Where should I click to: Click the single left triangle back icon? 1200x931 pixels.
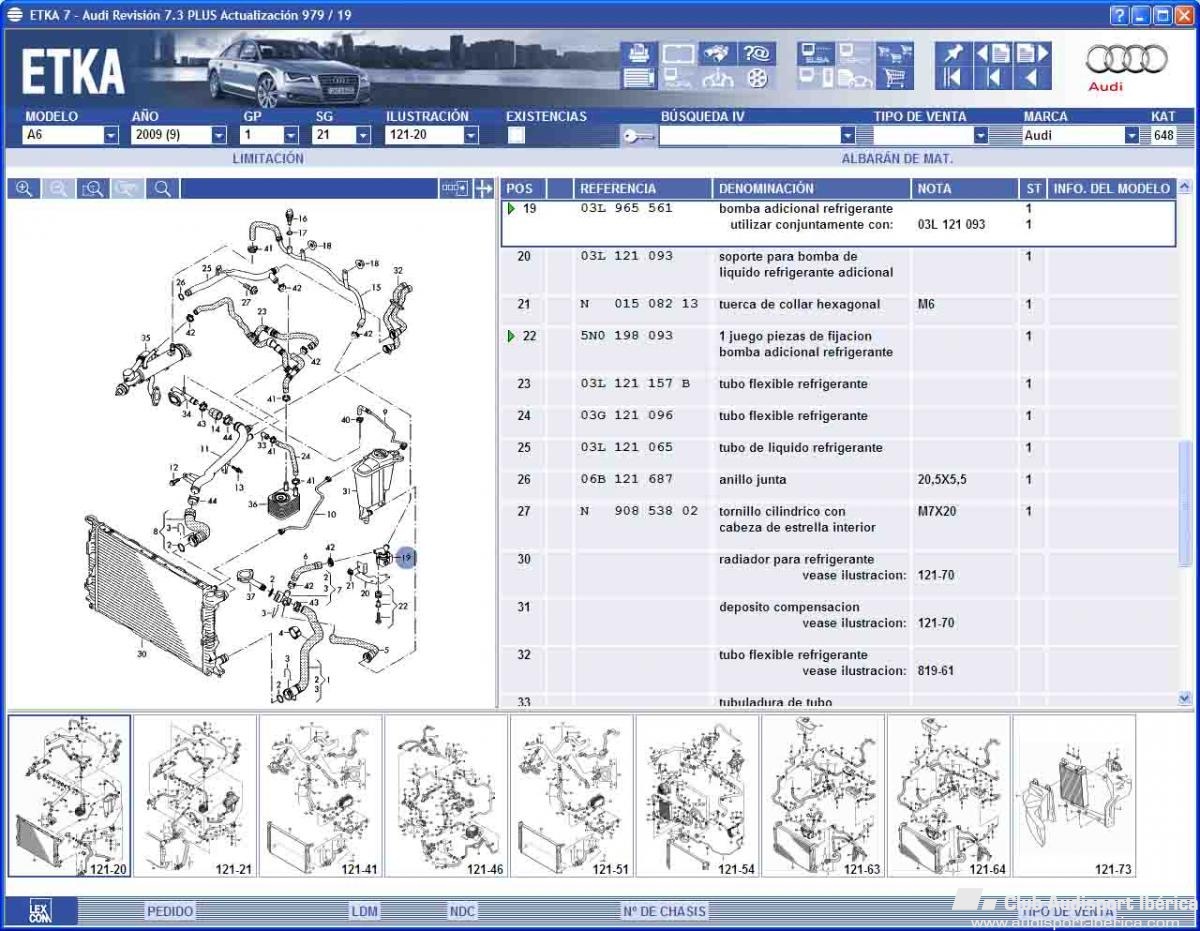click(1033, 78)
